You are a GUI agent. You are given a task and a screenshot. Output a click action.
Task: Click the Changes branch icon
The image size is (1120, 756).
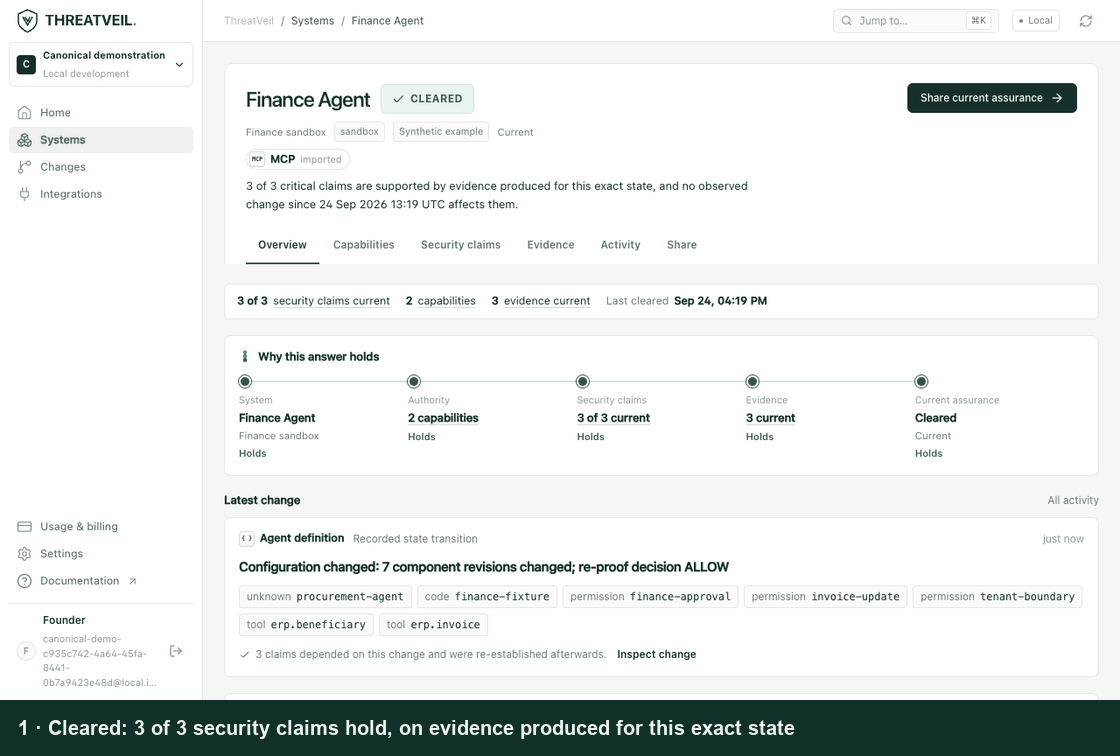[x=24, y=166]
